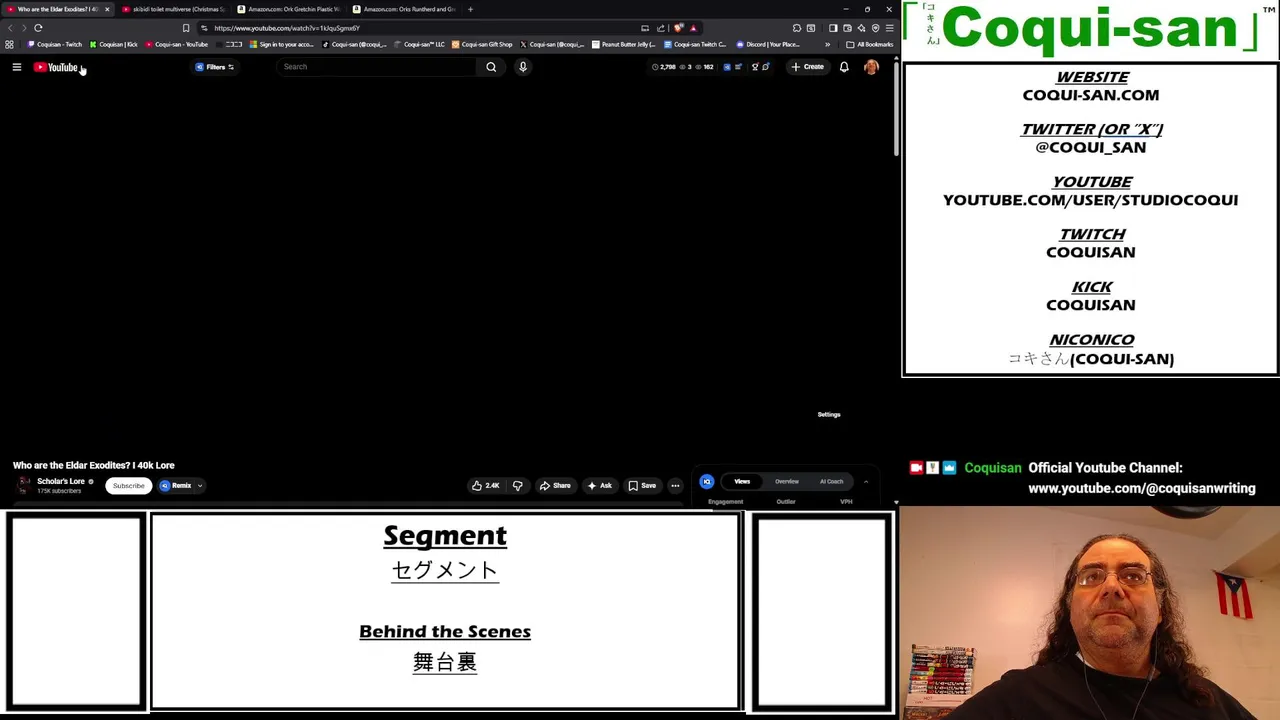Open the account avatar menu
This screenshot has width=1280, height=720.
click(871, 67)
